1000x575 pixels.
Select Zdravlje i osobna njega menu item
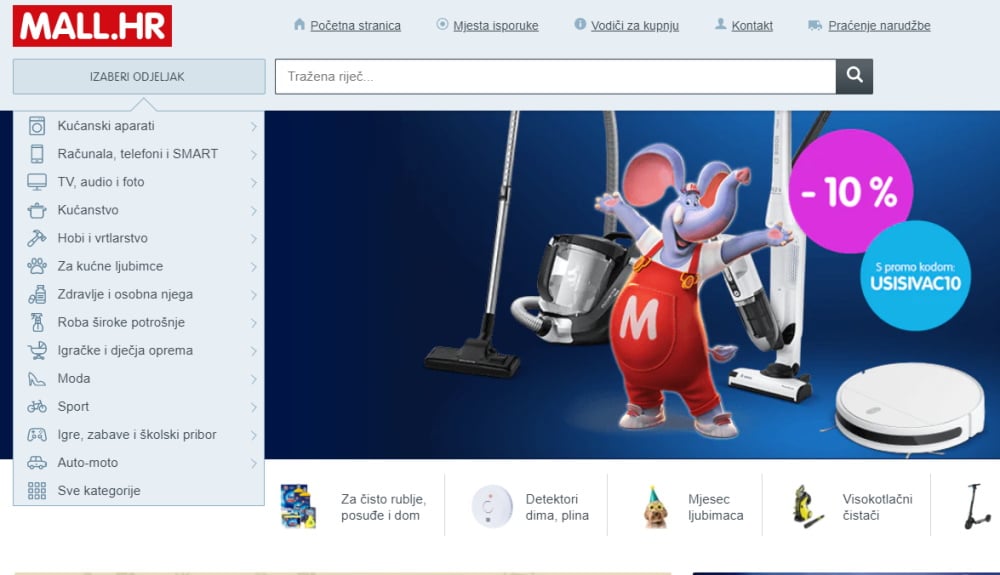(x=125, y=294)
